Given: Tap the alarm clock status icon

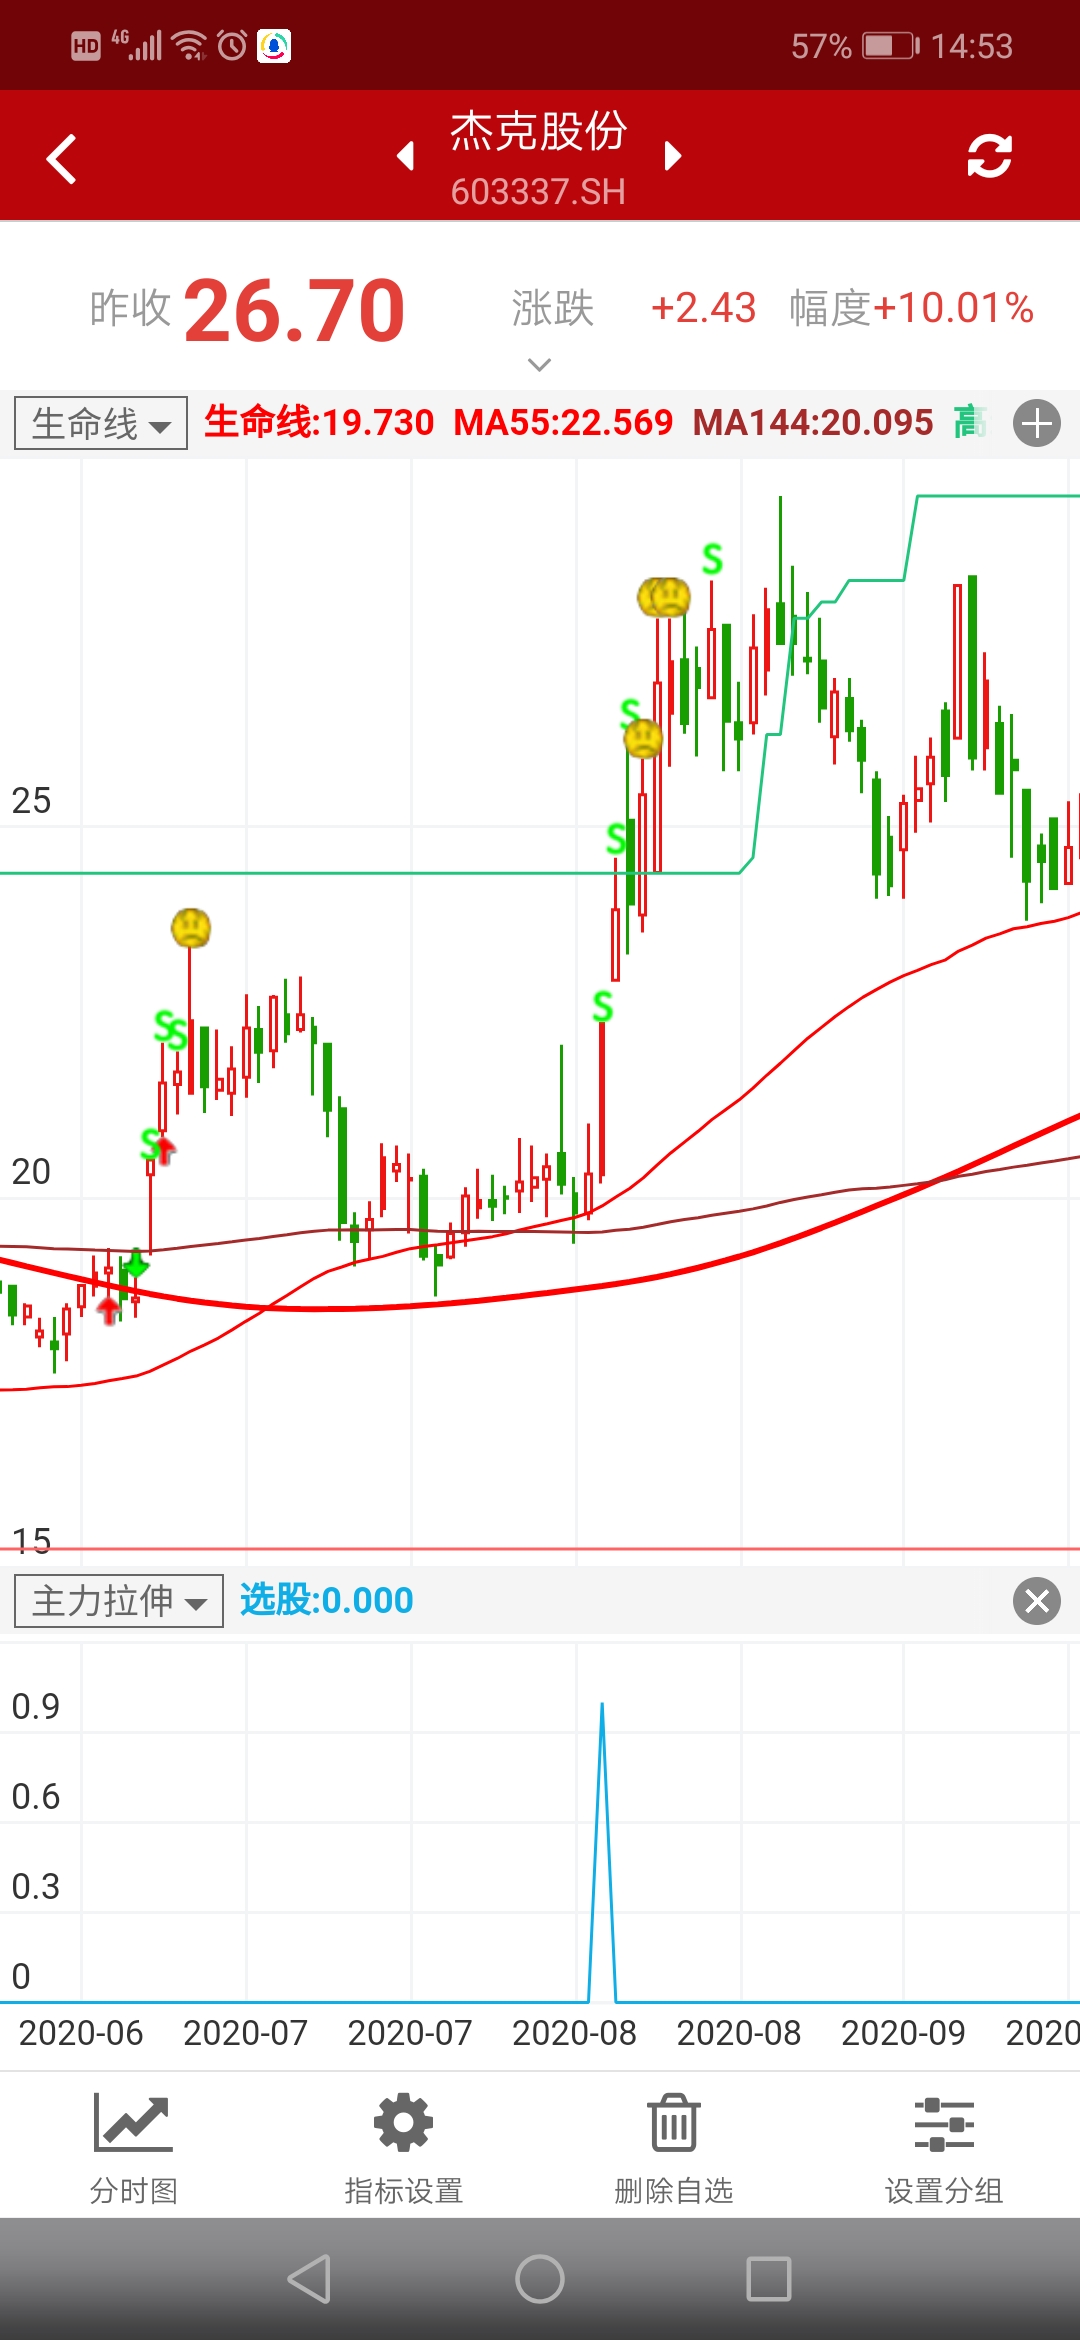Looking at the screenshot, I should pos(232,45).
